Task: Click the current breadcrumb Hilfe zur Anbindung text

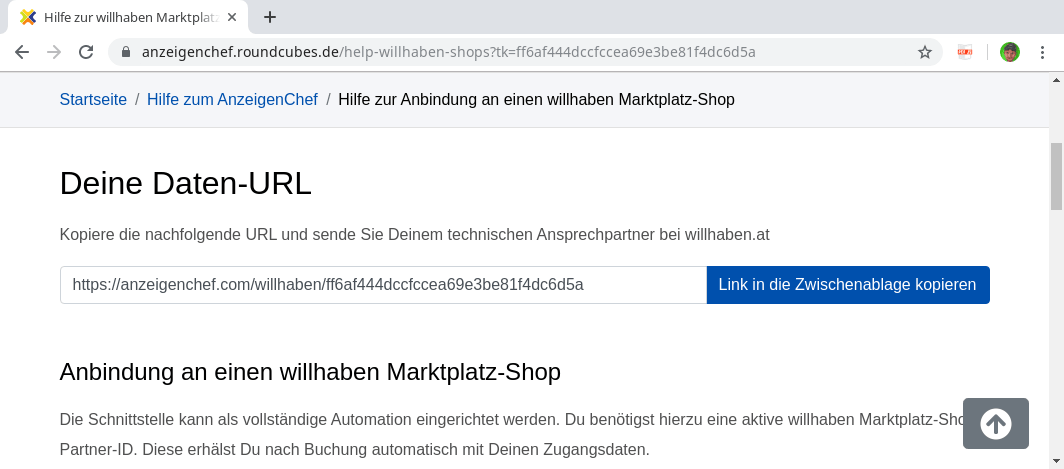Action: [x=536, y=100]
